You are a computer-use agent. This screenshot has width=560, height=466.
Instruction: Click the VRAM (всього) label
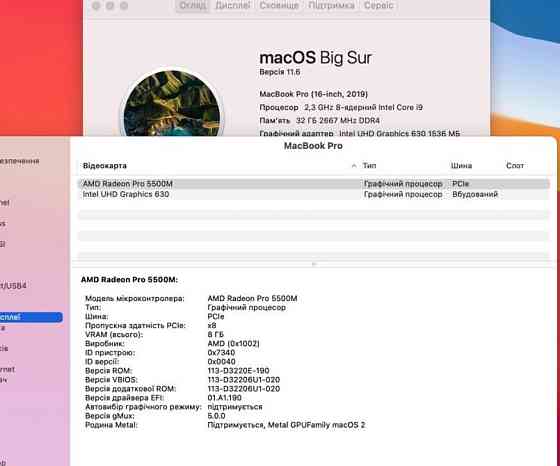coord(114,335)
